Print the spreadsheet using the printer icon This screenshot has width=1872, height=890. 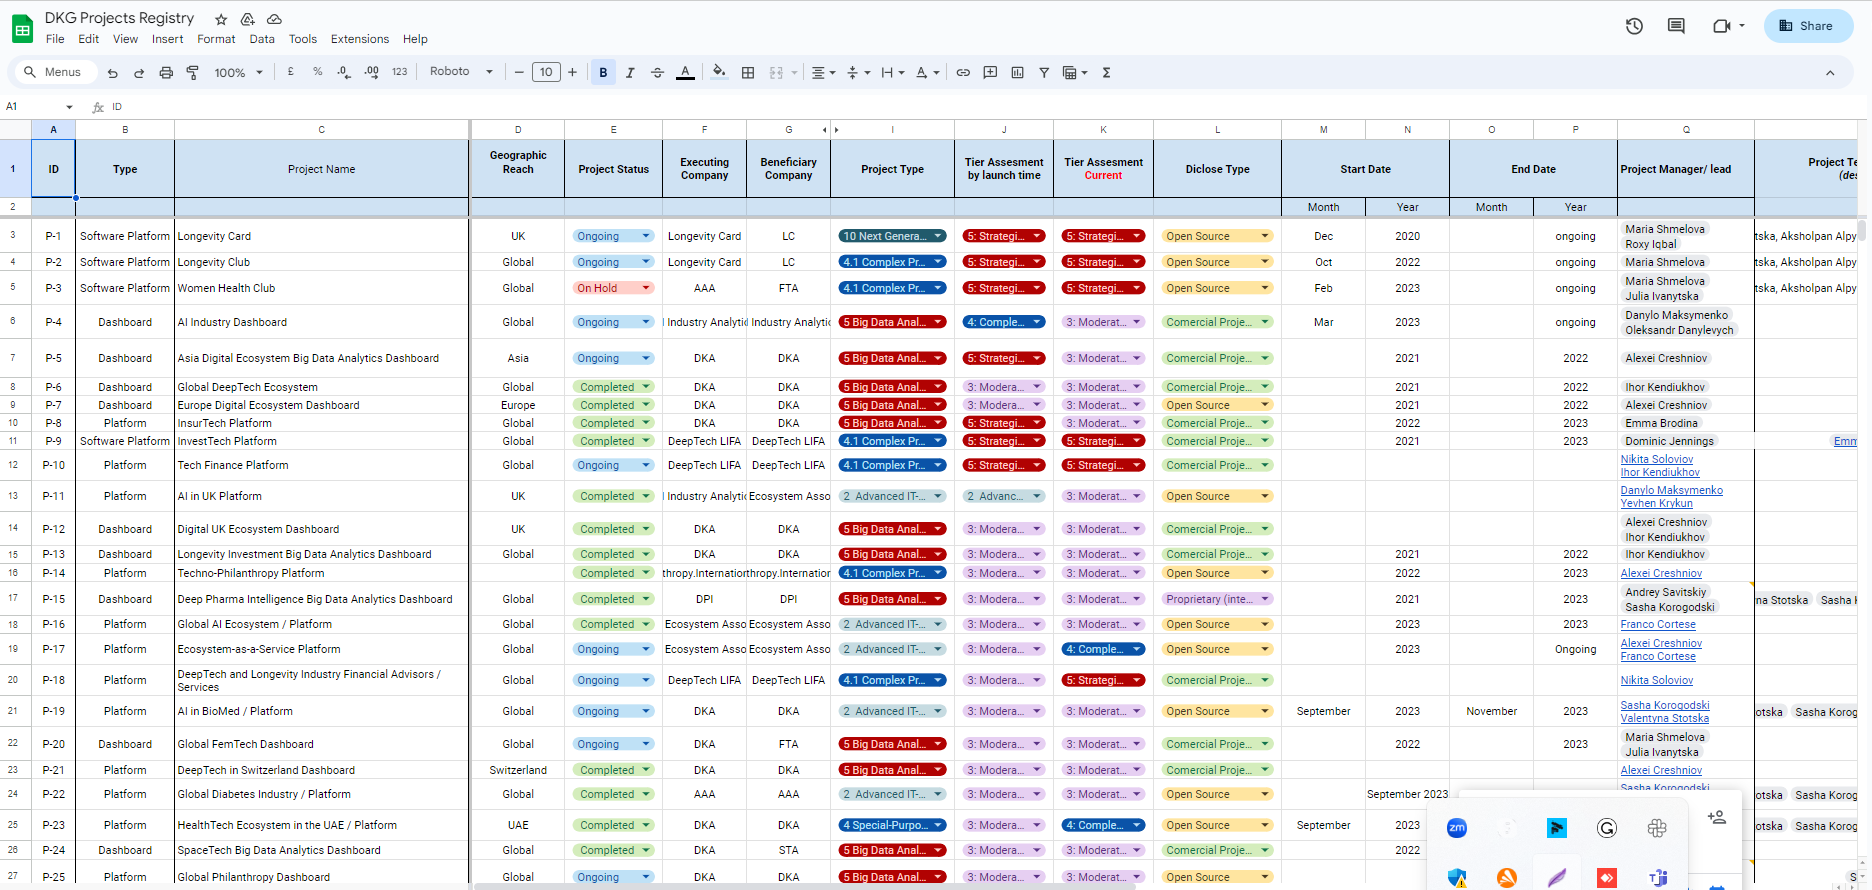[166, 73]
